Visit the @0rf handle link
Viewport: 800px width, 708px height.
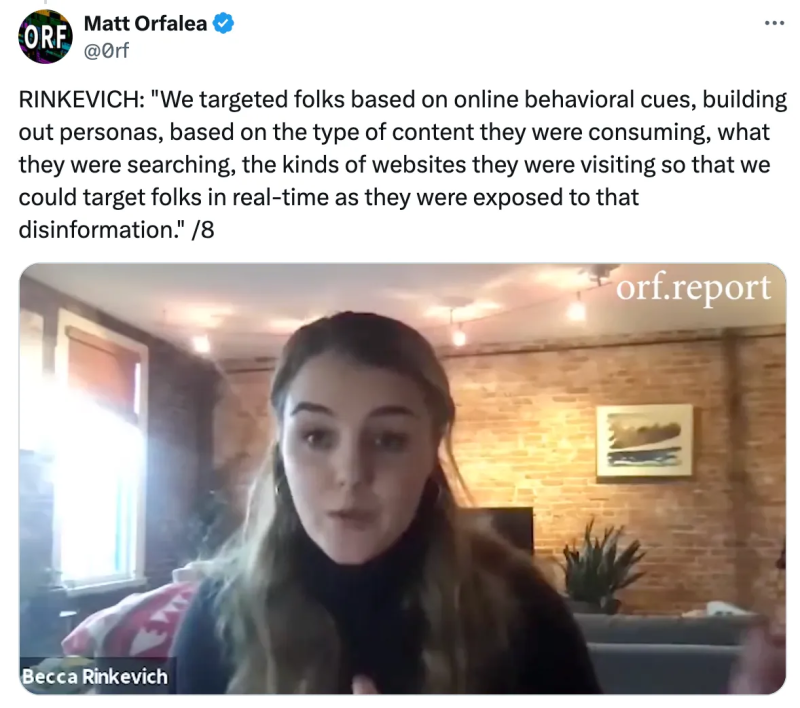pyautogui.click(x=106, y=50)
